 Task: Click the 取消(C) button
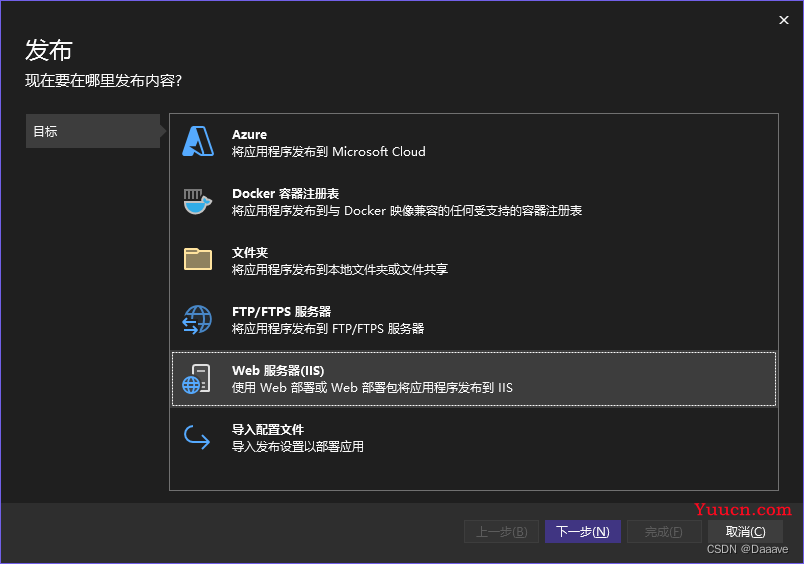click(746, 532)
